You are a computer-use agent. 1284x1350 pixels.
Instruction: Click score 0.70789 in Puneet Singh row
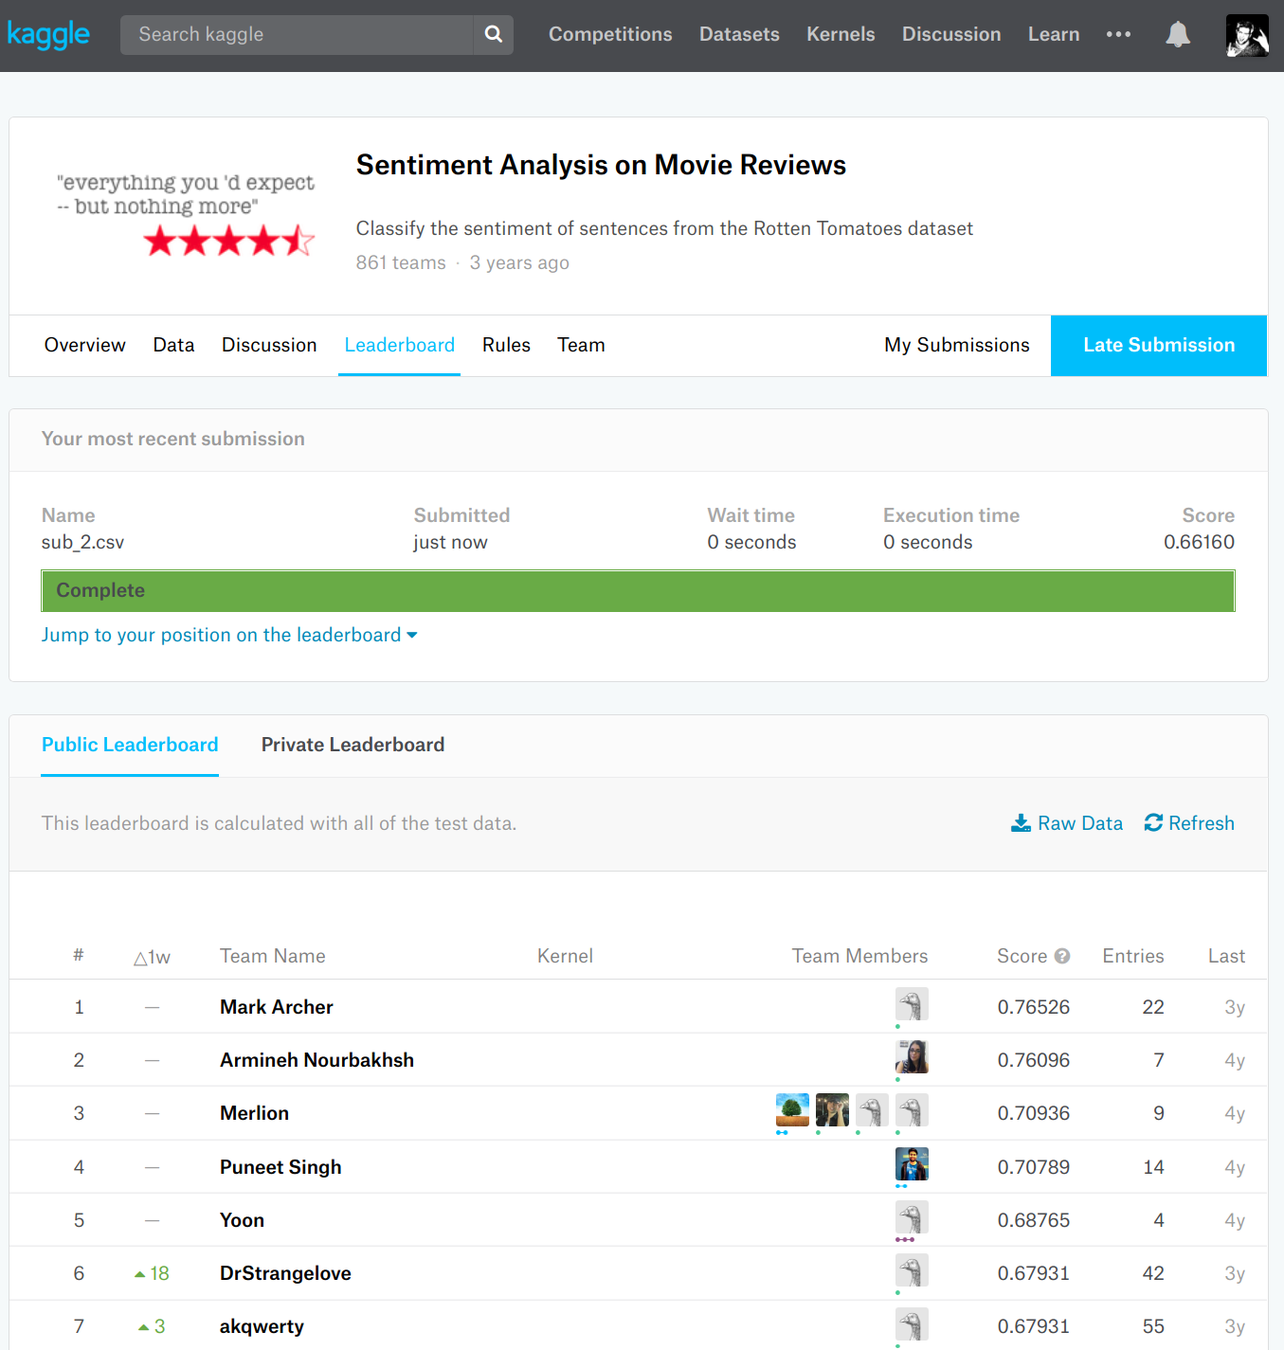click(x=1033, y=1167)
